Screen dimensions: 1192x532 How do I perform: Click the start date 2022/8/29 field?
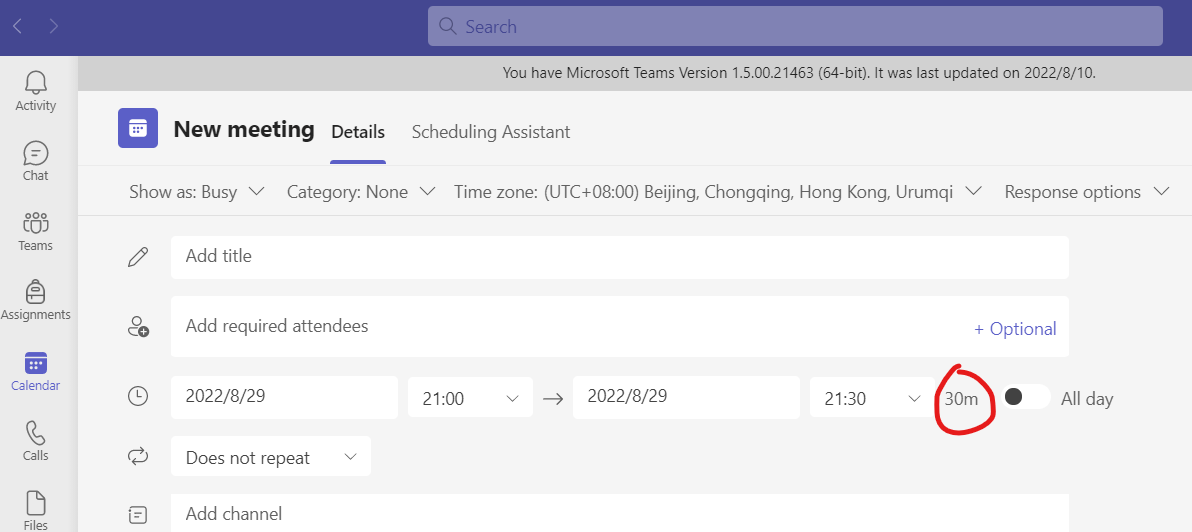point(284,397)
